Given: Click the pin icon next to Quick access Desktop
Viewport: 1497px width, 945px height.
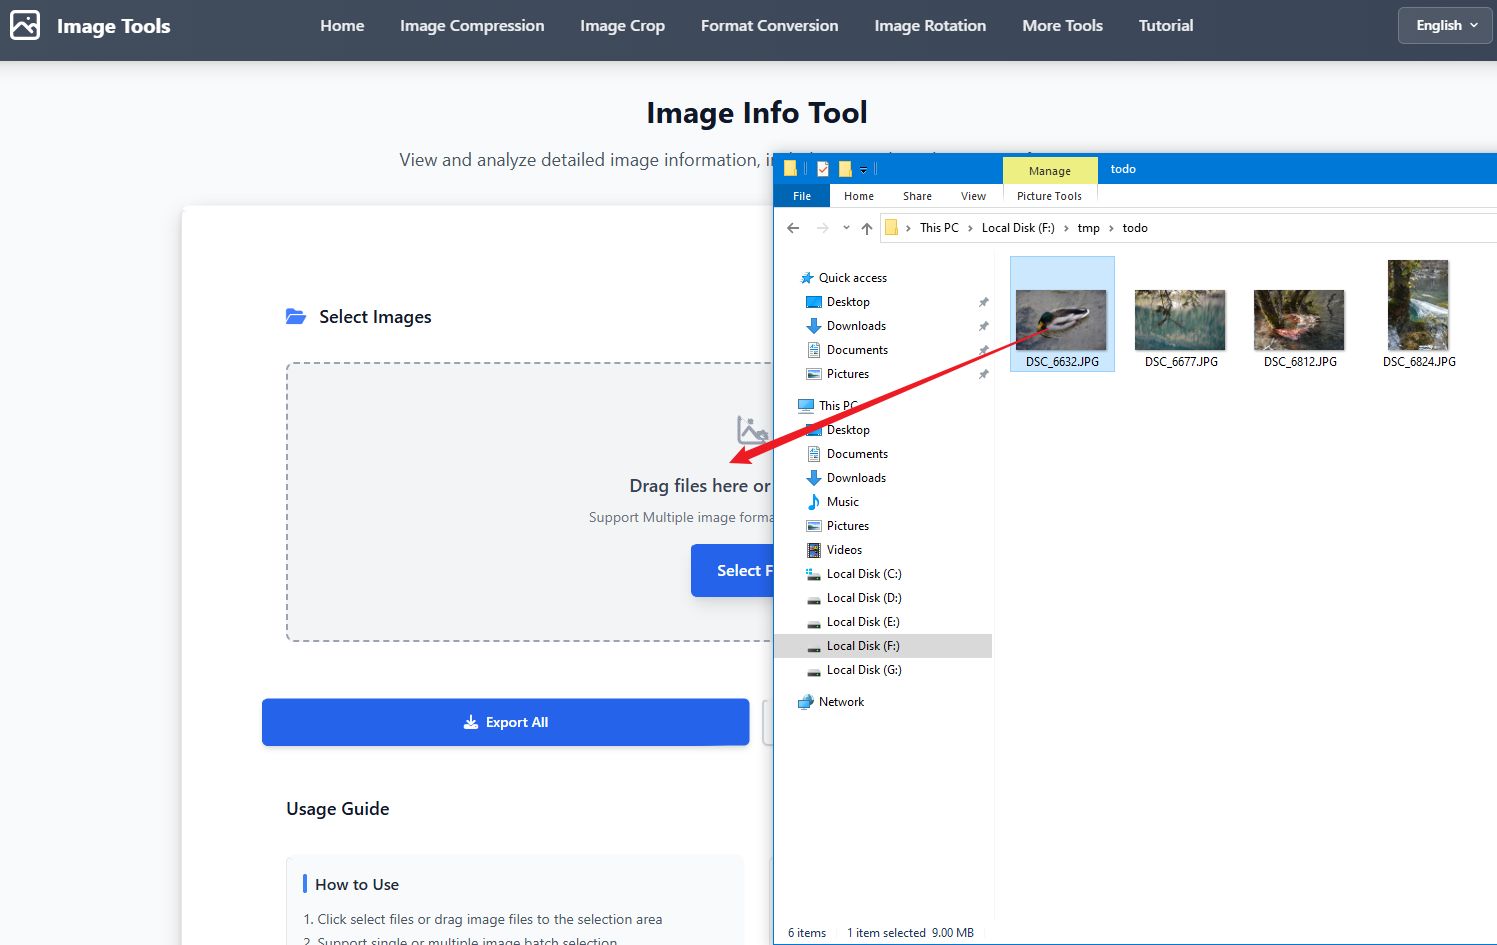Looking at the screenshot, I should tap(983, 302).
